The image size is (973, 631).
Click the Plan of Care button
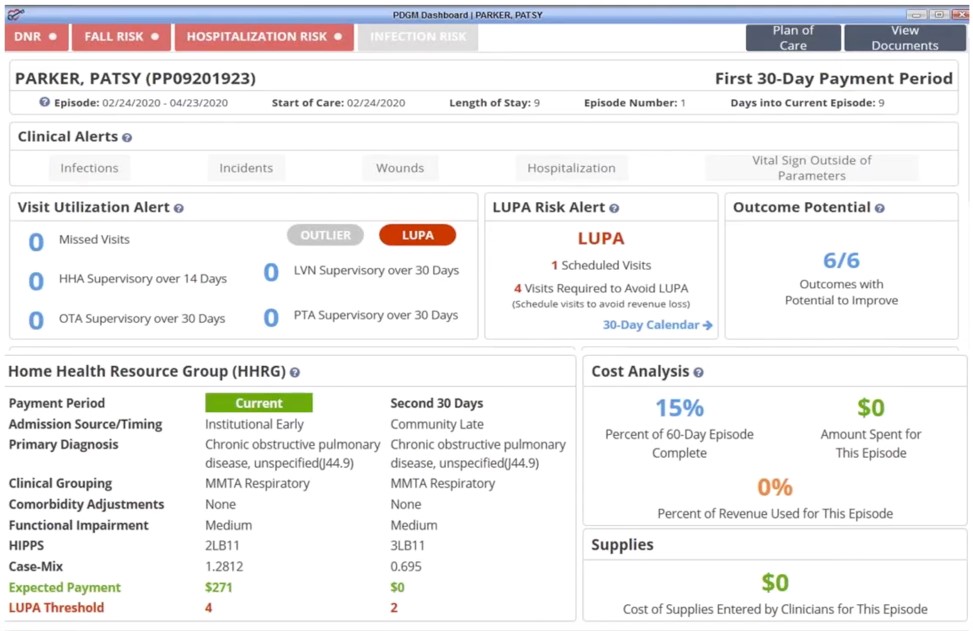pyautogui.click(x=793, y=36)
